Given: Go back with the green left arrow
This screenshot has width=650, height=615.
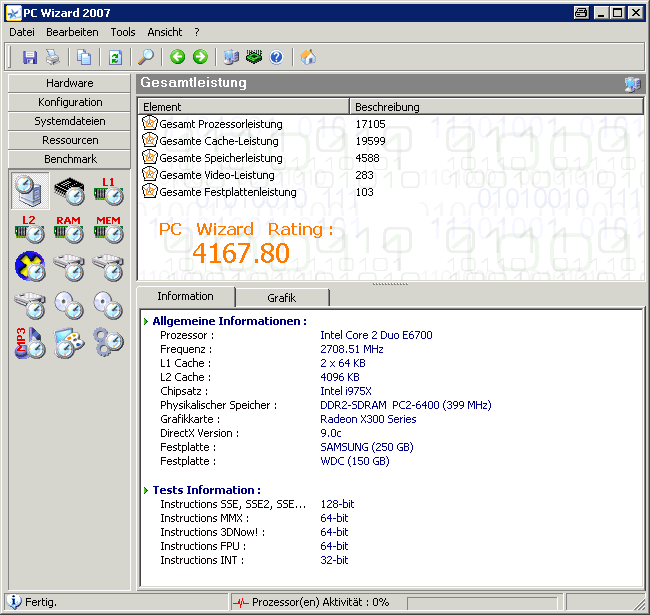Looking at the screenshot, I should coord(177,57).
